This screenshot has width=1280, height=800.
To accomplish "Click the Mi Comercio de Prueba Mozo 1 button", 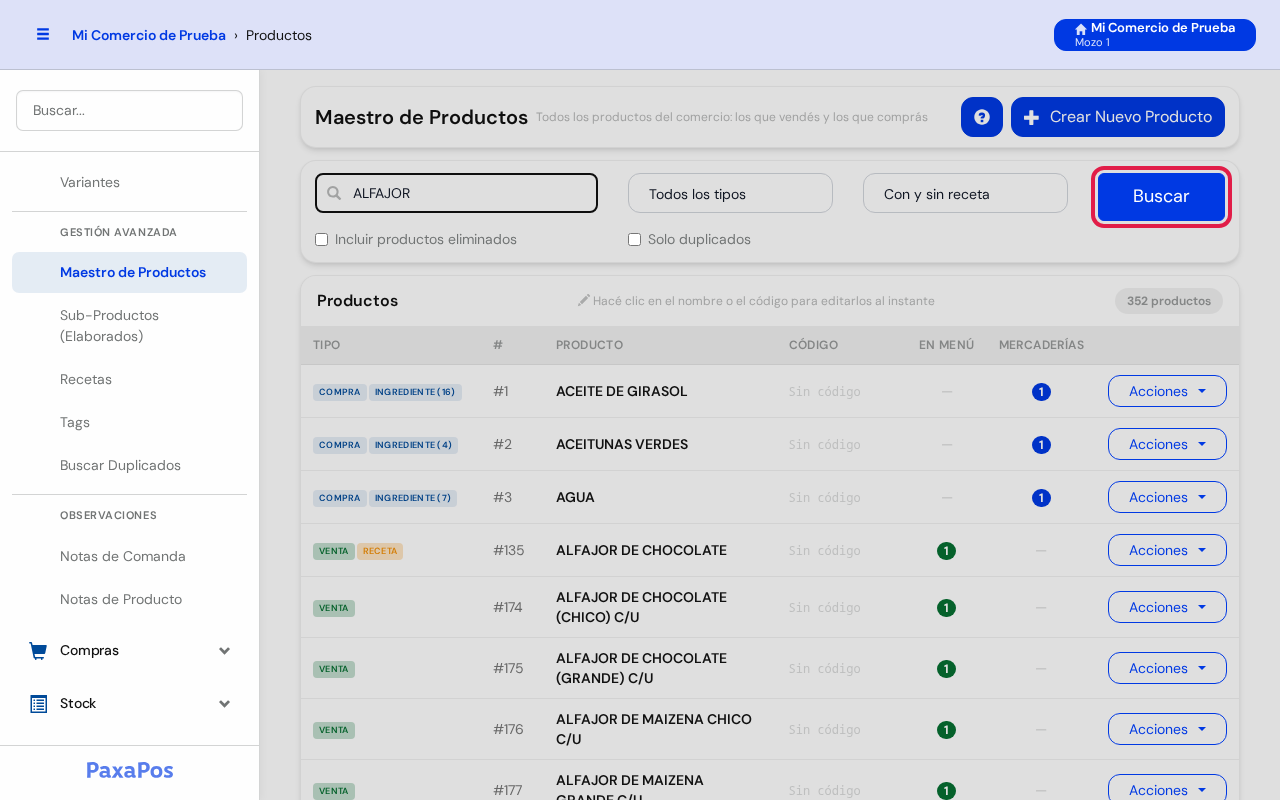I will [x=1155, y=35].
